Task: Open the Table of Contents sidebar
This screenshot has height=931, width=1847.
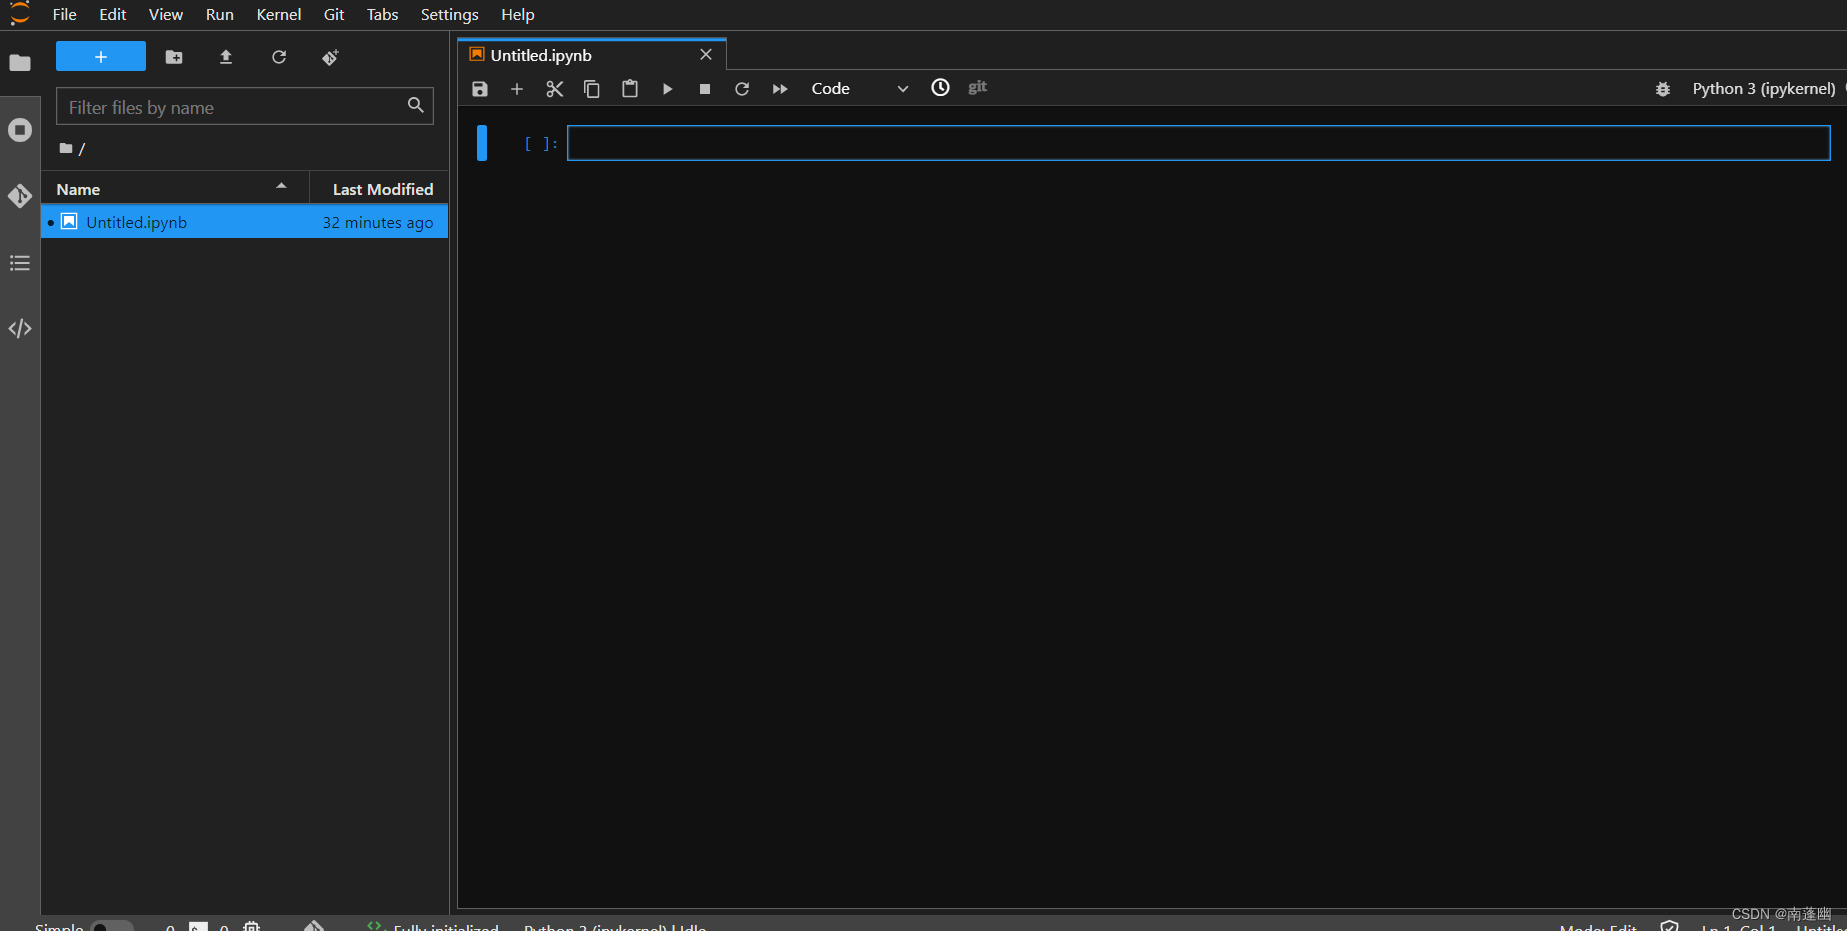Action: (20, 263)
